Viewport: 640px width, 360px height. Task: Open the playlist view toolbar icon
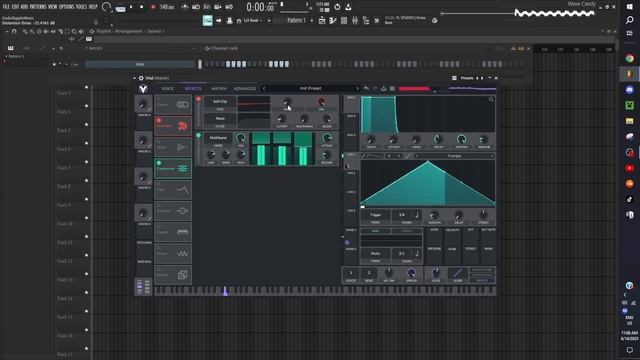[322, 20]
